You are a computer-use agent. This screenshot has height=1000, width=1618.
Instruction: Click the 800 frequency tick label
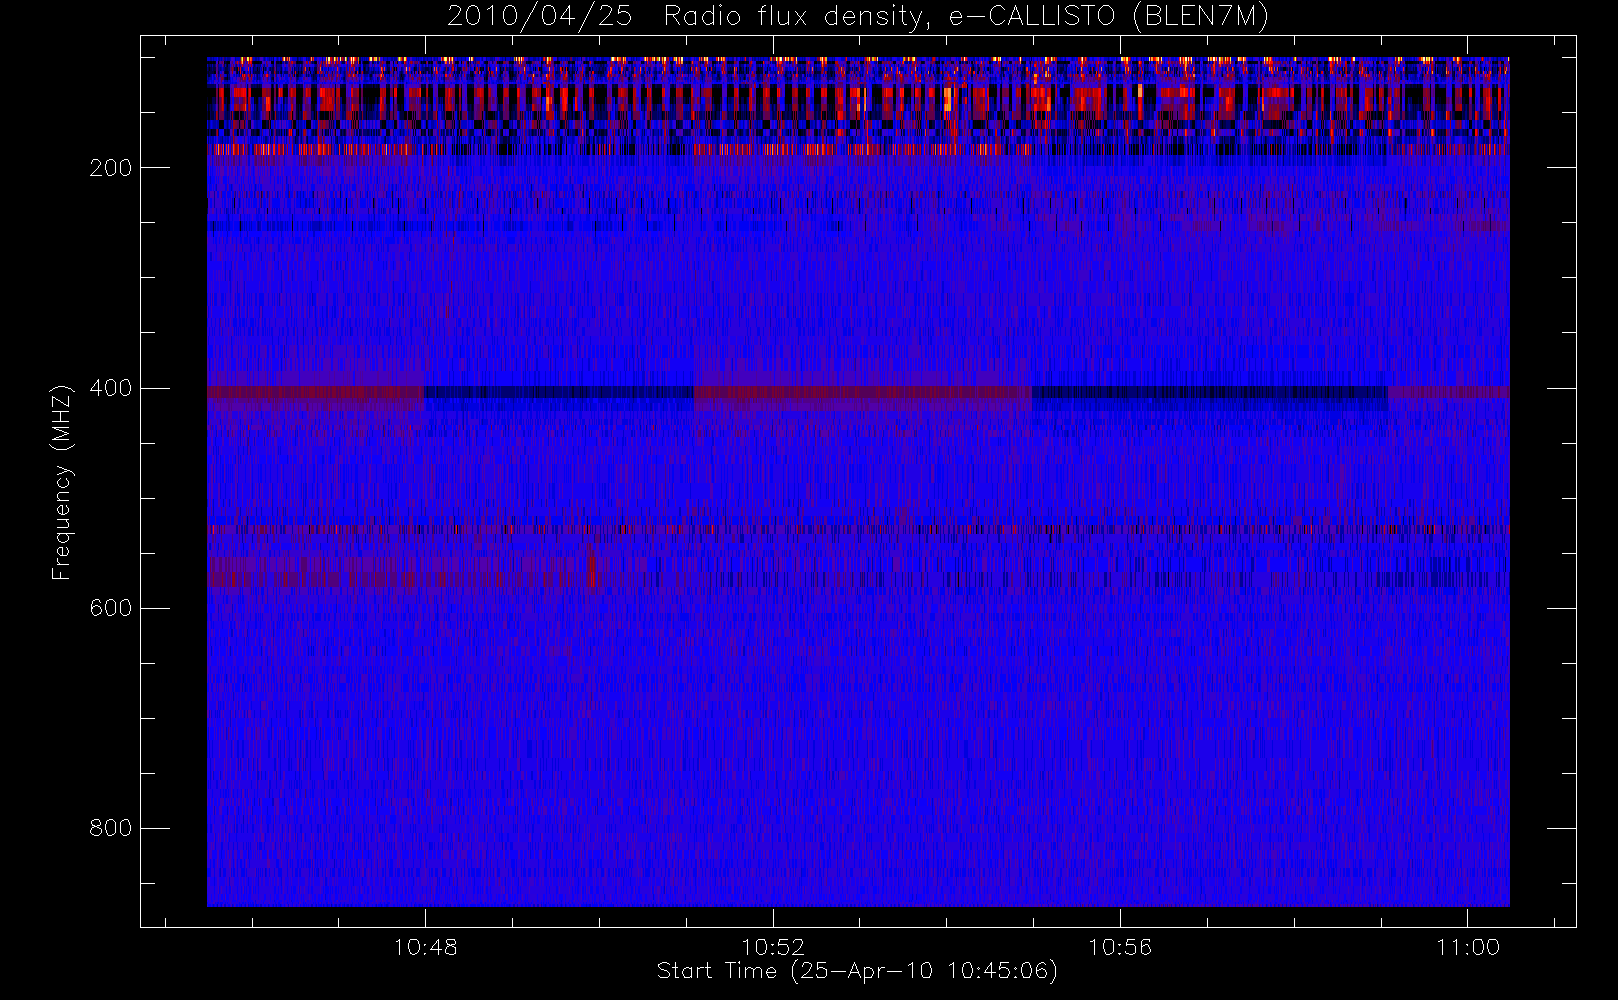[111, 828]
